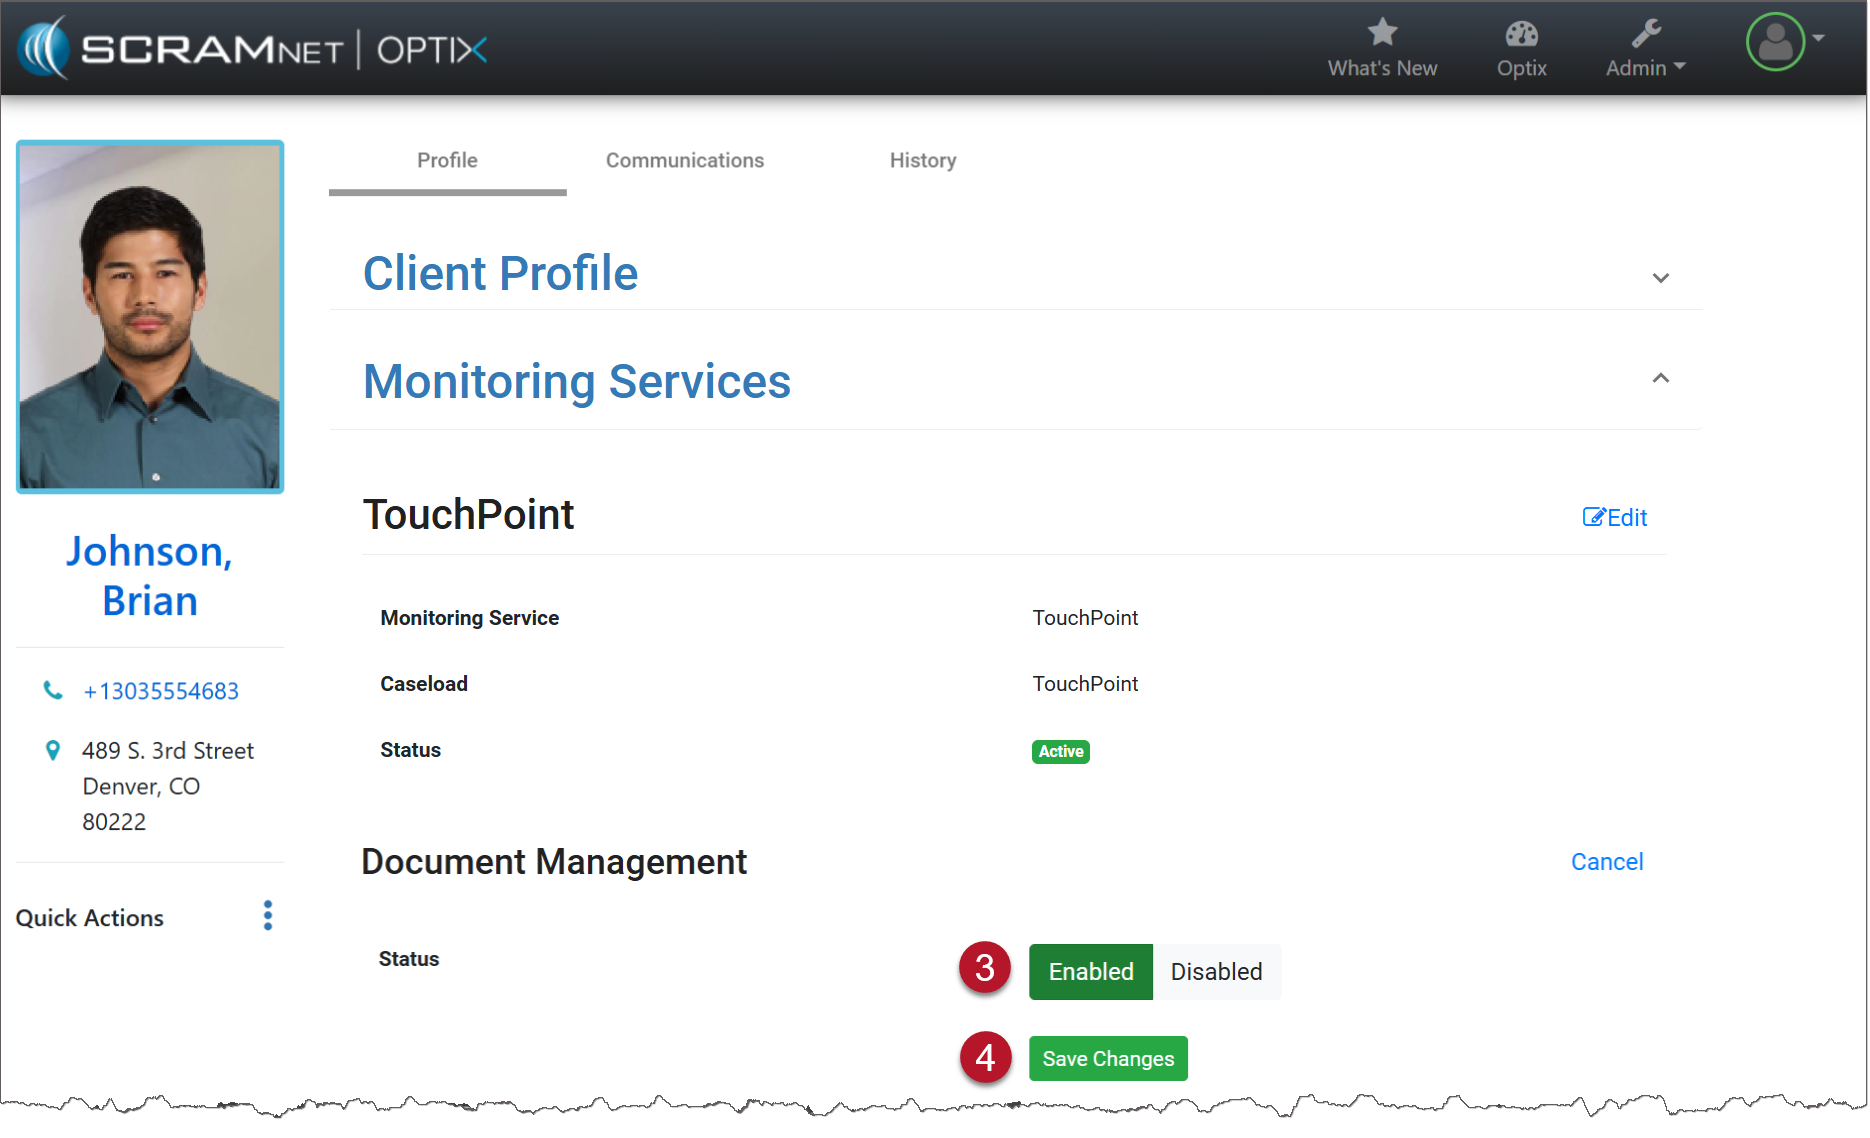Switch to the Communications tab
Viewport: 1870px width, 1138px height.
pyautogui.click(x=684, y=160)
